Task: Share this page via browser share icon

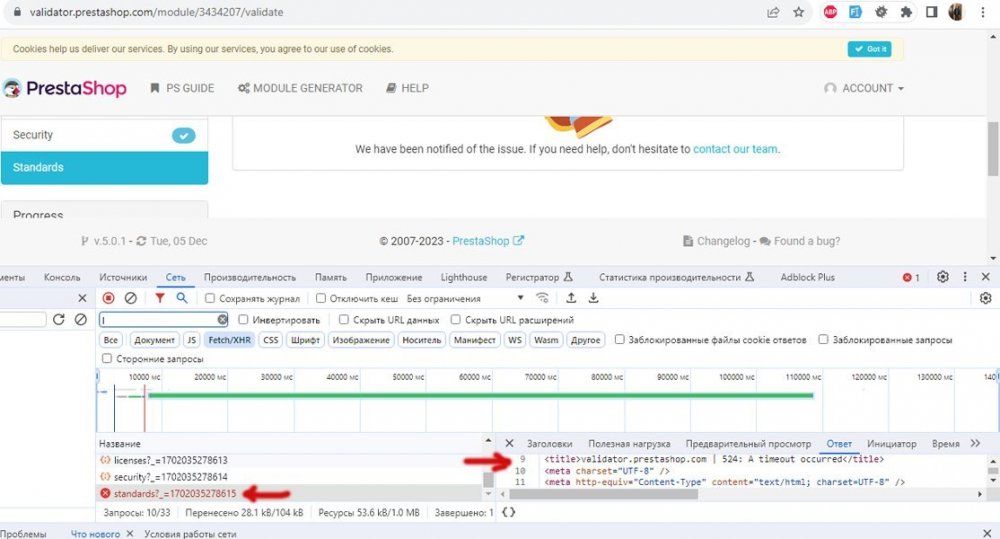Action: [773, 12]
